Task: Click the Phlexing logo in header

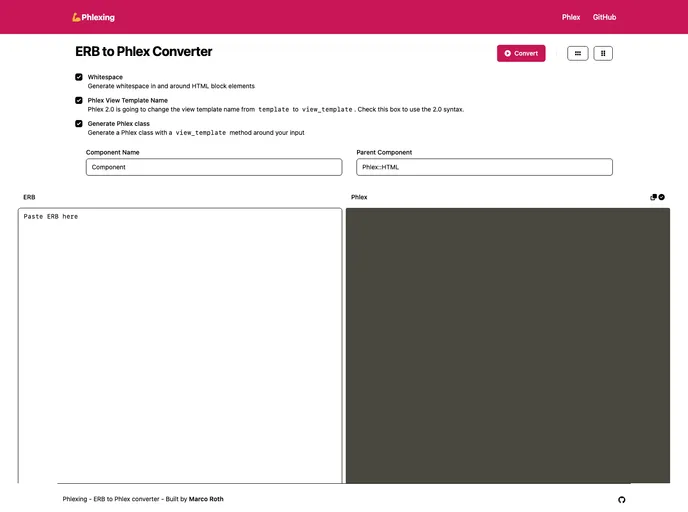Action: point(93,17)
